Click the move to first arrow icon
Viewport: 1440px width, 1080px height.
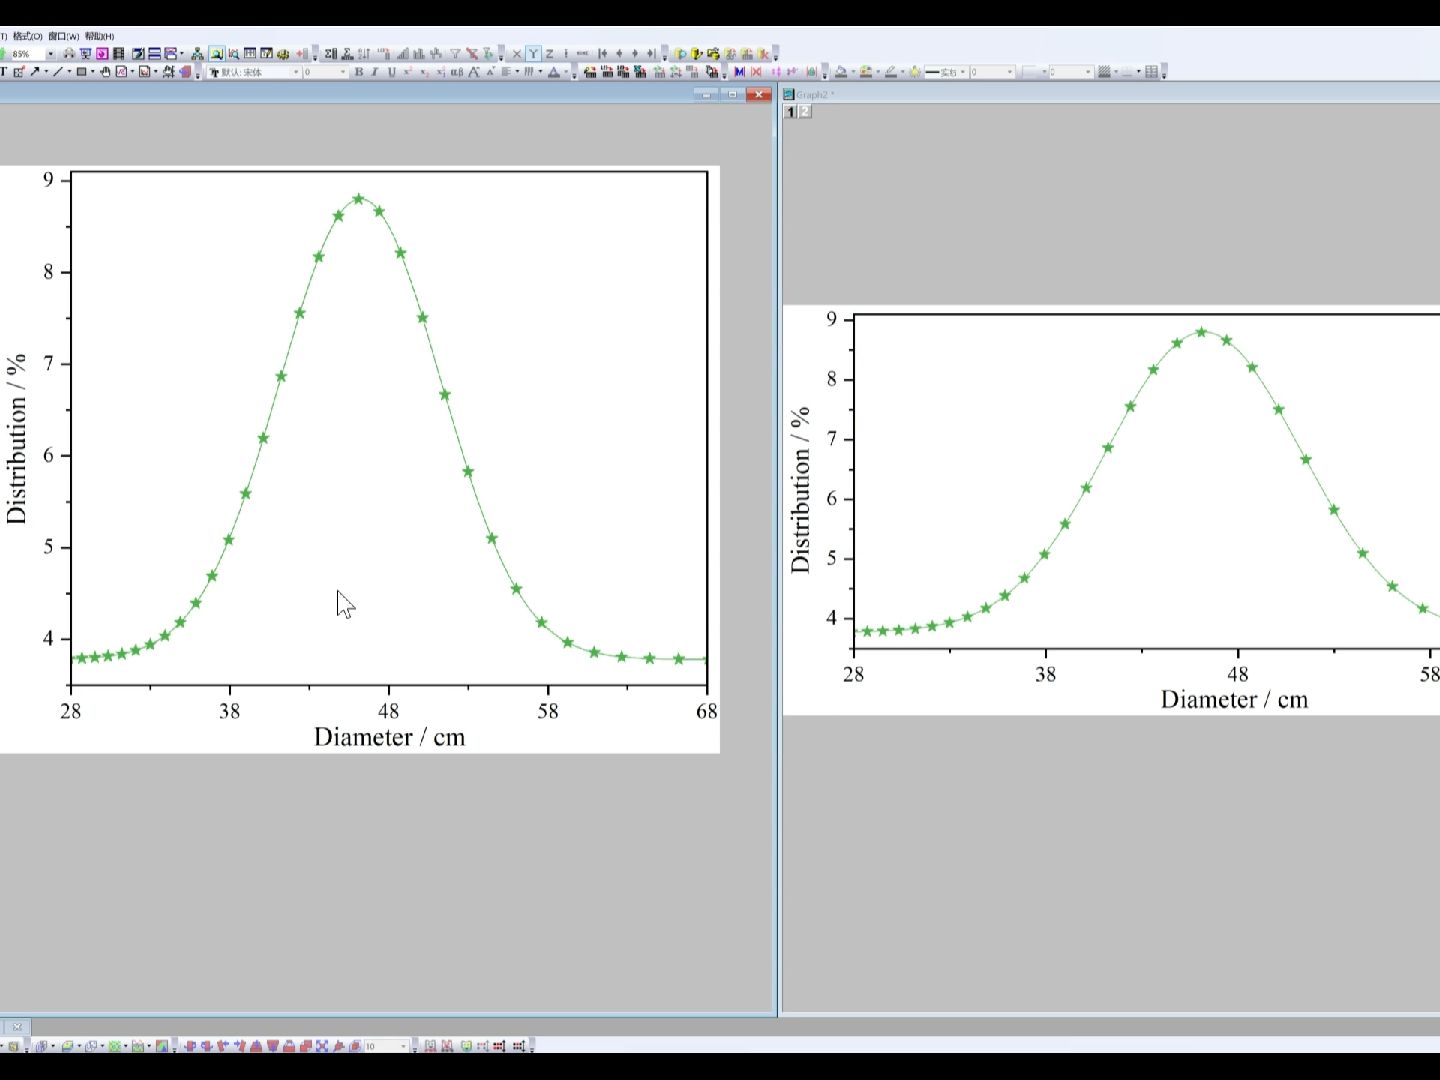(x=602, y=53)
